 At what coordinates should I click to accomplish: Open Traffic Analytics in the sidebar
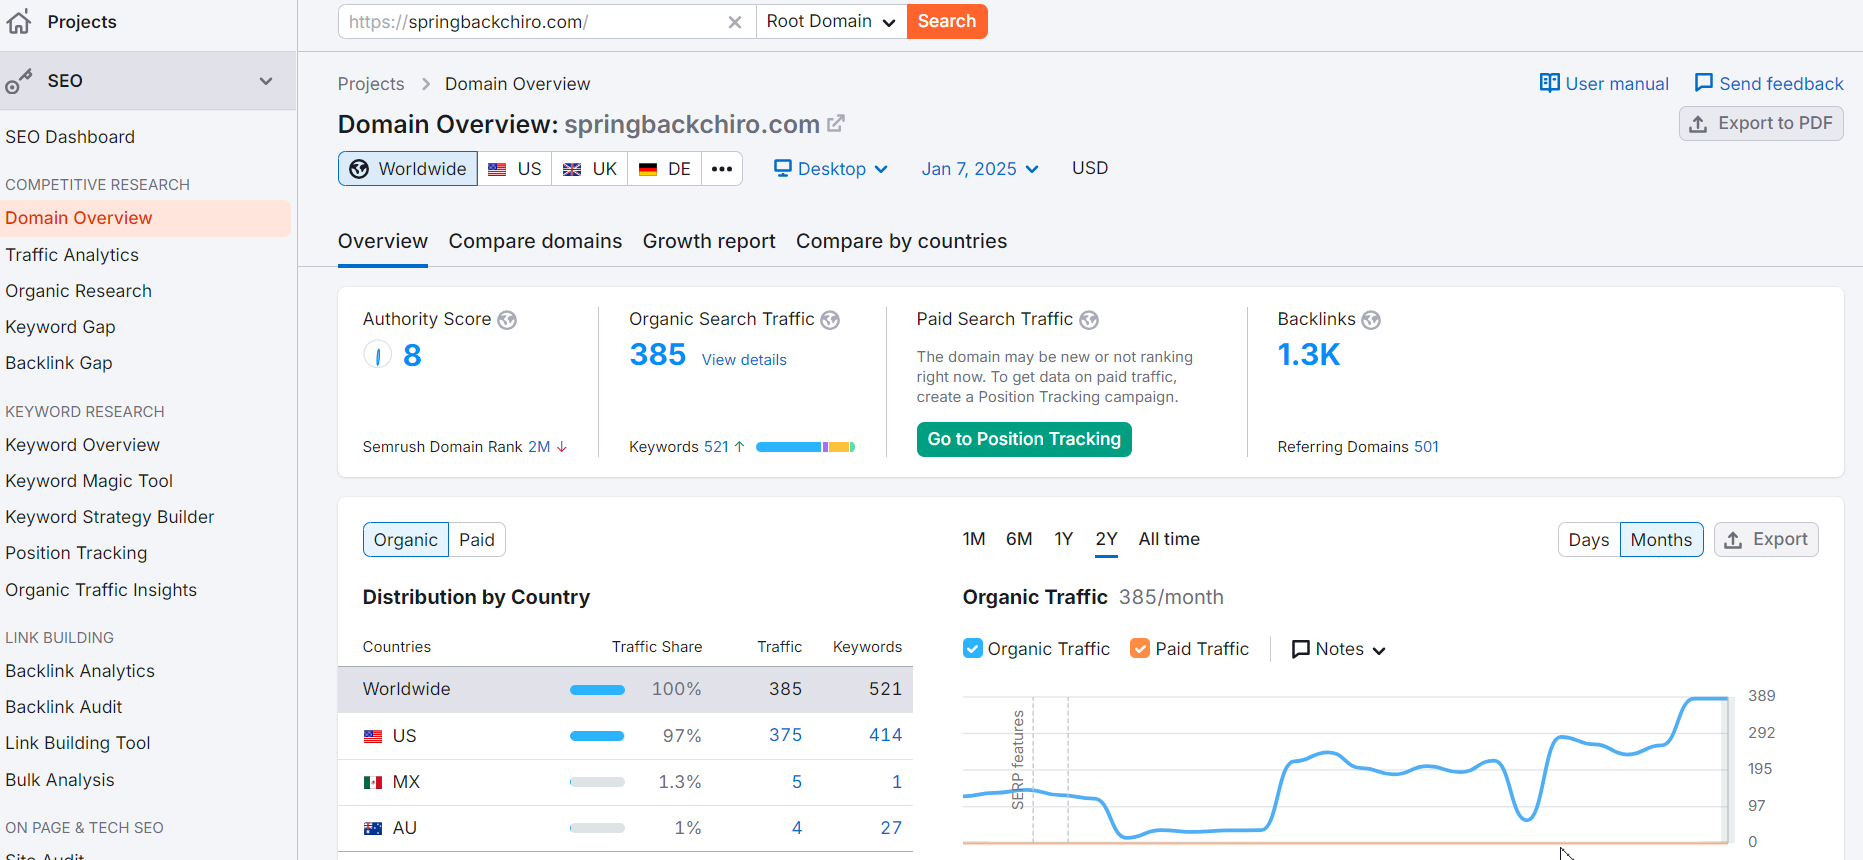point(72,255)
